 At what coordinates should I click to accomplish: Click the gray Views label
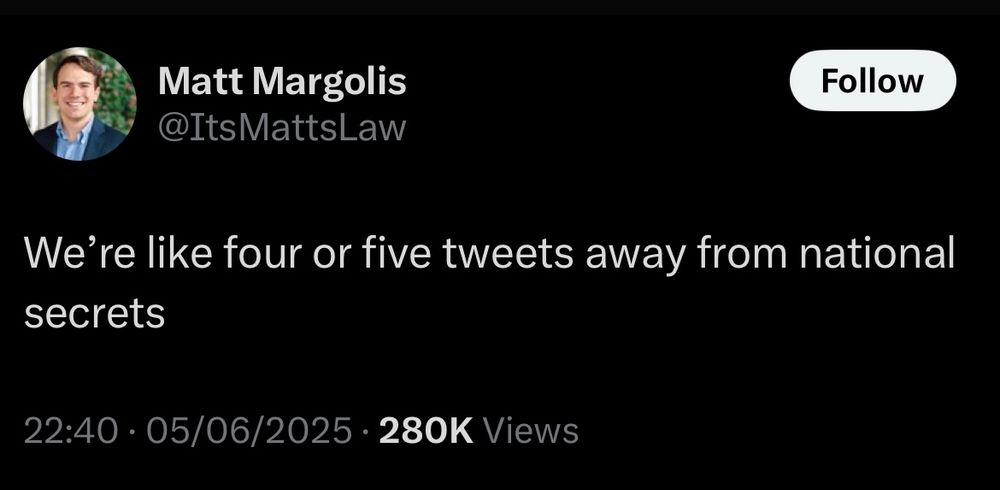pyautogui.click(x=531, y=431)
